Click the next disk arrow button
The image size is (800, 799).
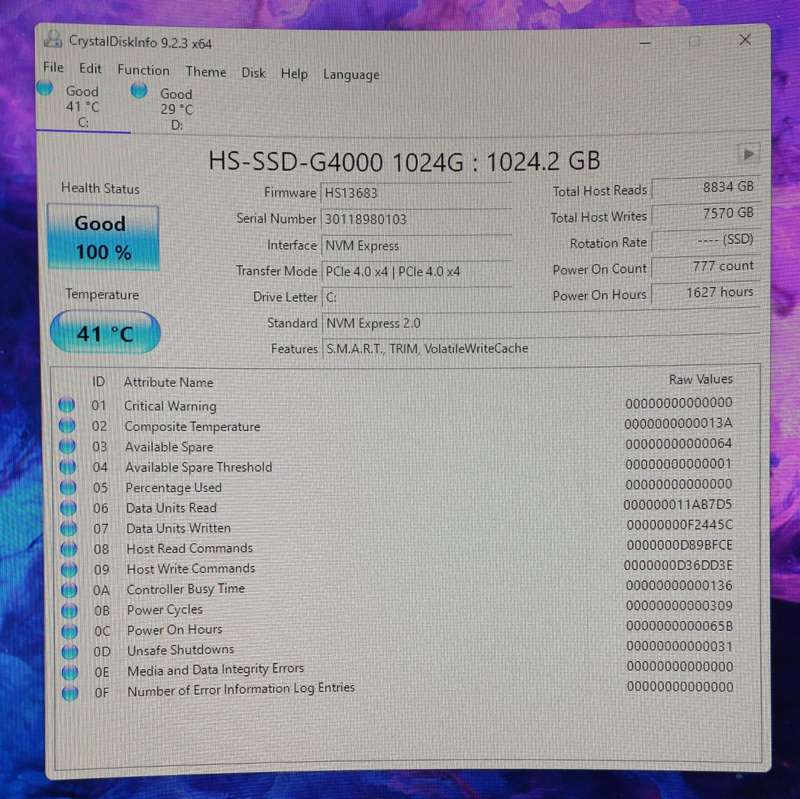(748, 154)
